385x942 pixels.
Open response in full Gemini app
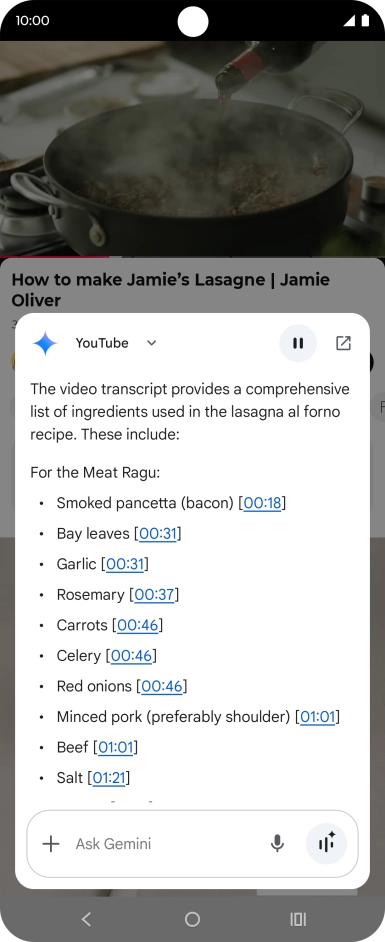pyautogui.click(x=343, y=343)
